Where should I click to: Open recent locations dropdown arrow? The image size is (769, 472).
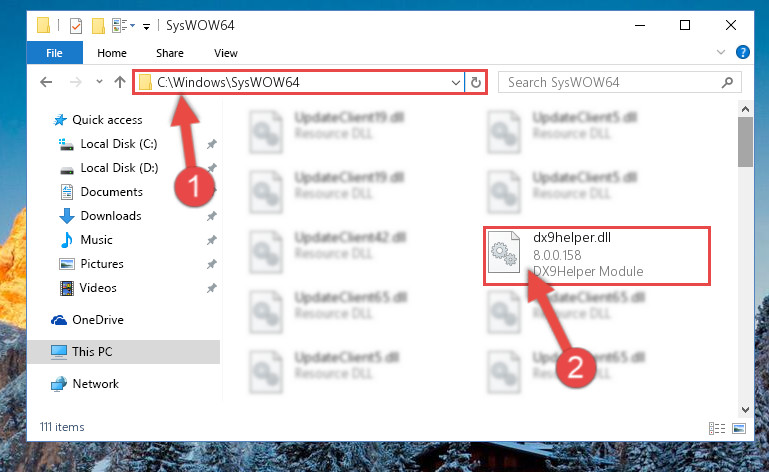99,81
